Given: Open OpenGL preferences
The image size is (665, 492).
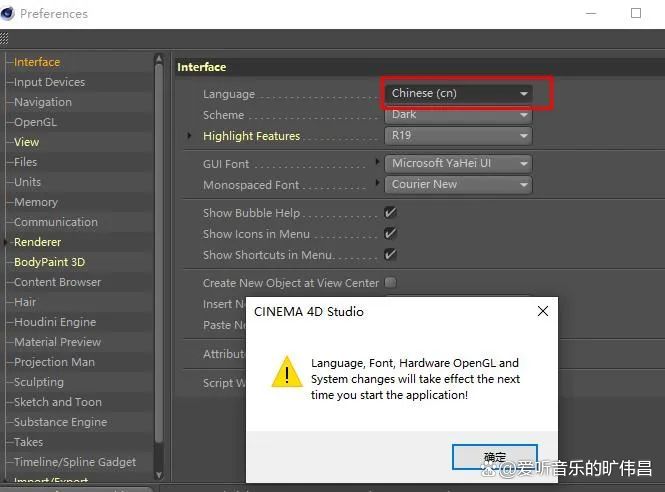Looking at the screenshot, I should click(x=35, y=122).
